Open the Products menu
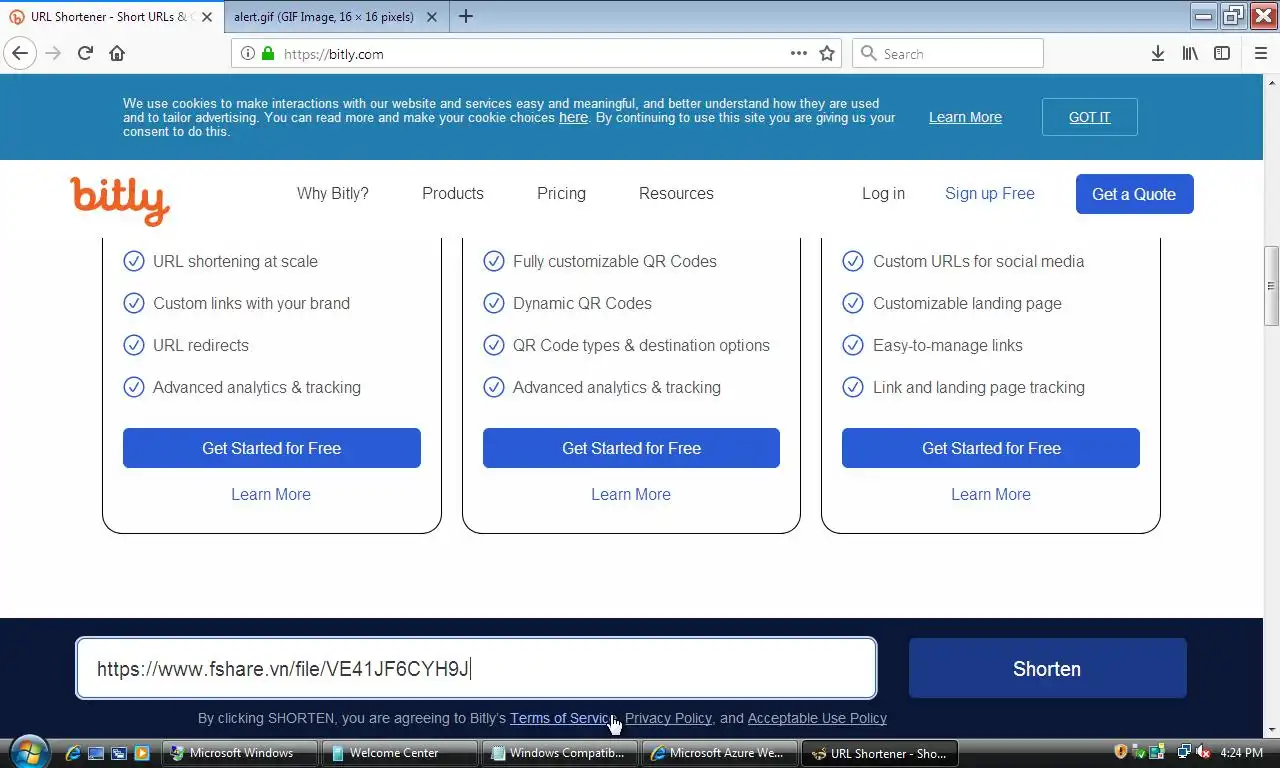This screenshot has width=1280, height=768. 453,193
